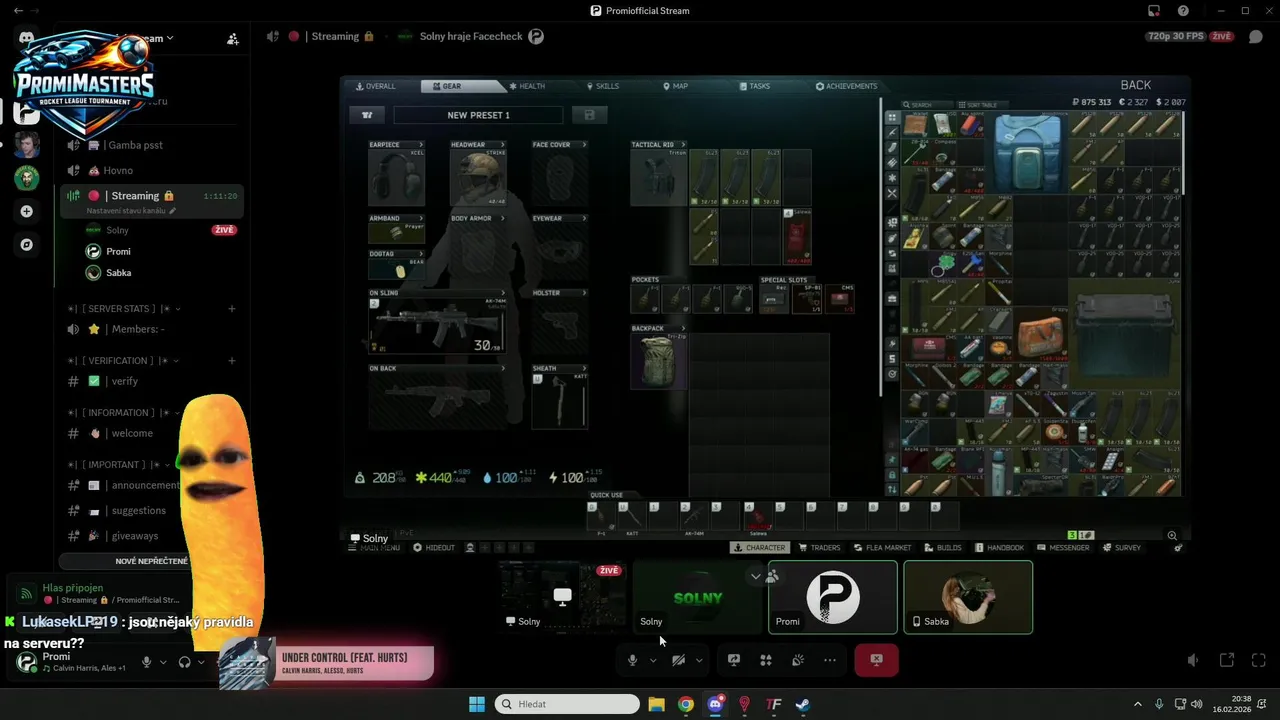Viewport: 1280px width, 720px height.
Task: Create channel in VERIFICATION category
Action: pyautogui.click(x=232, y=361)
